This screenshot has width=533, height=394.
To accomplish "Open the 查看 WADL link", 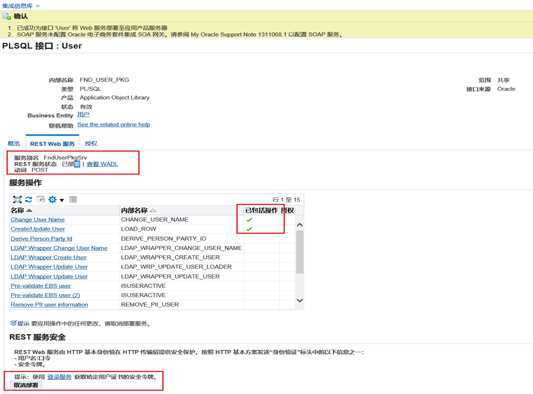I will pos(102,164).
